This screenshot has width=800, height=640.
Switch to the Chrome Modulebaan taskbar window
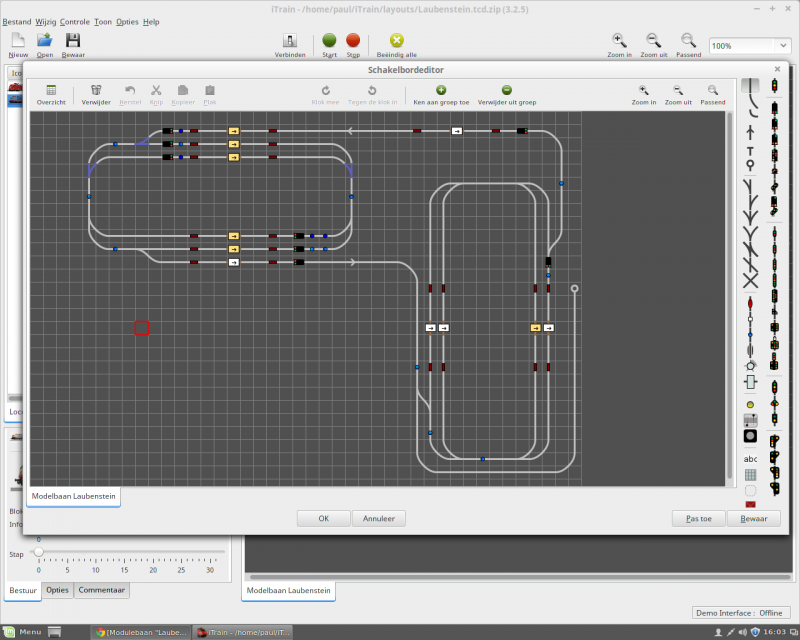pyautogui.click(x=141, y=632)
